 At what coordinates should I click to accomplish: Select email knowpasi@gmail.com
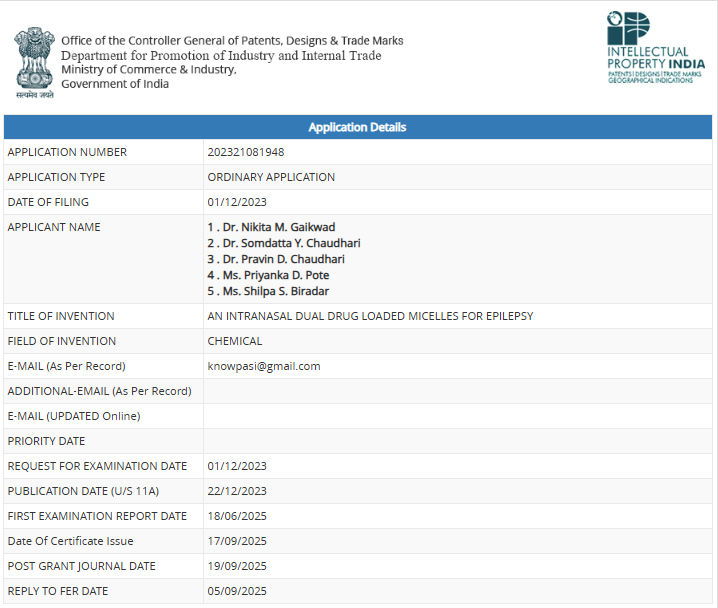(x=264, y=366)
